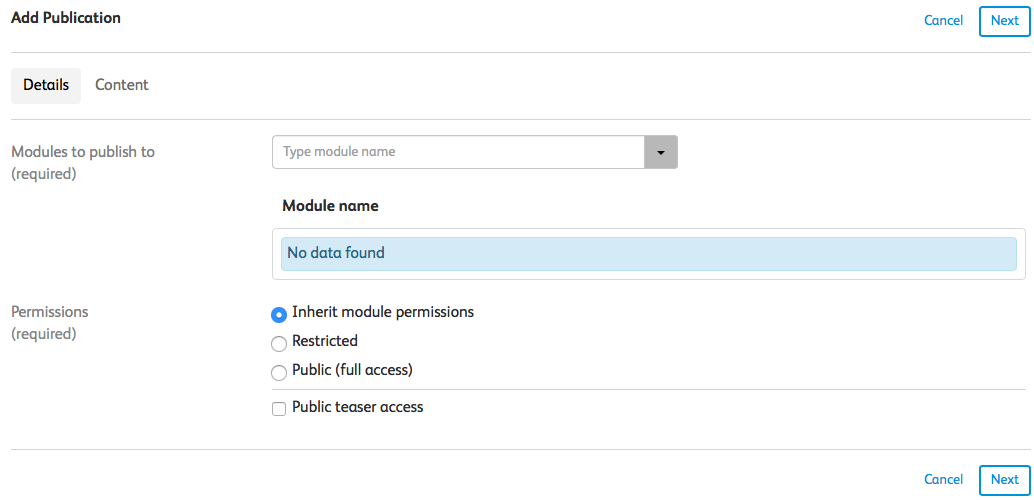
Task: Click the No data found row
Action: [x=648, y=253]
